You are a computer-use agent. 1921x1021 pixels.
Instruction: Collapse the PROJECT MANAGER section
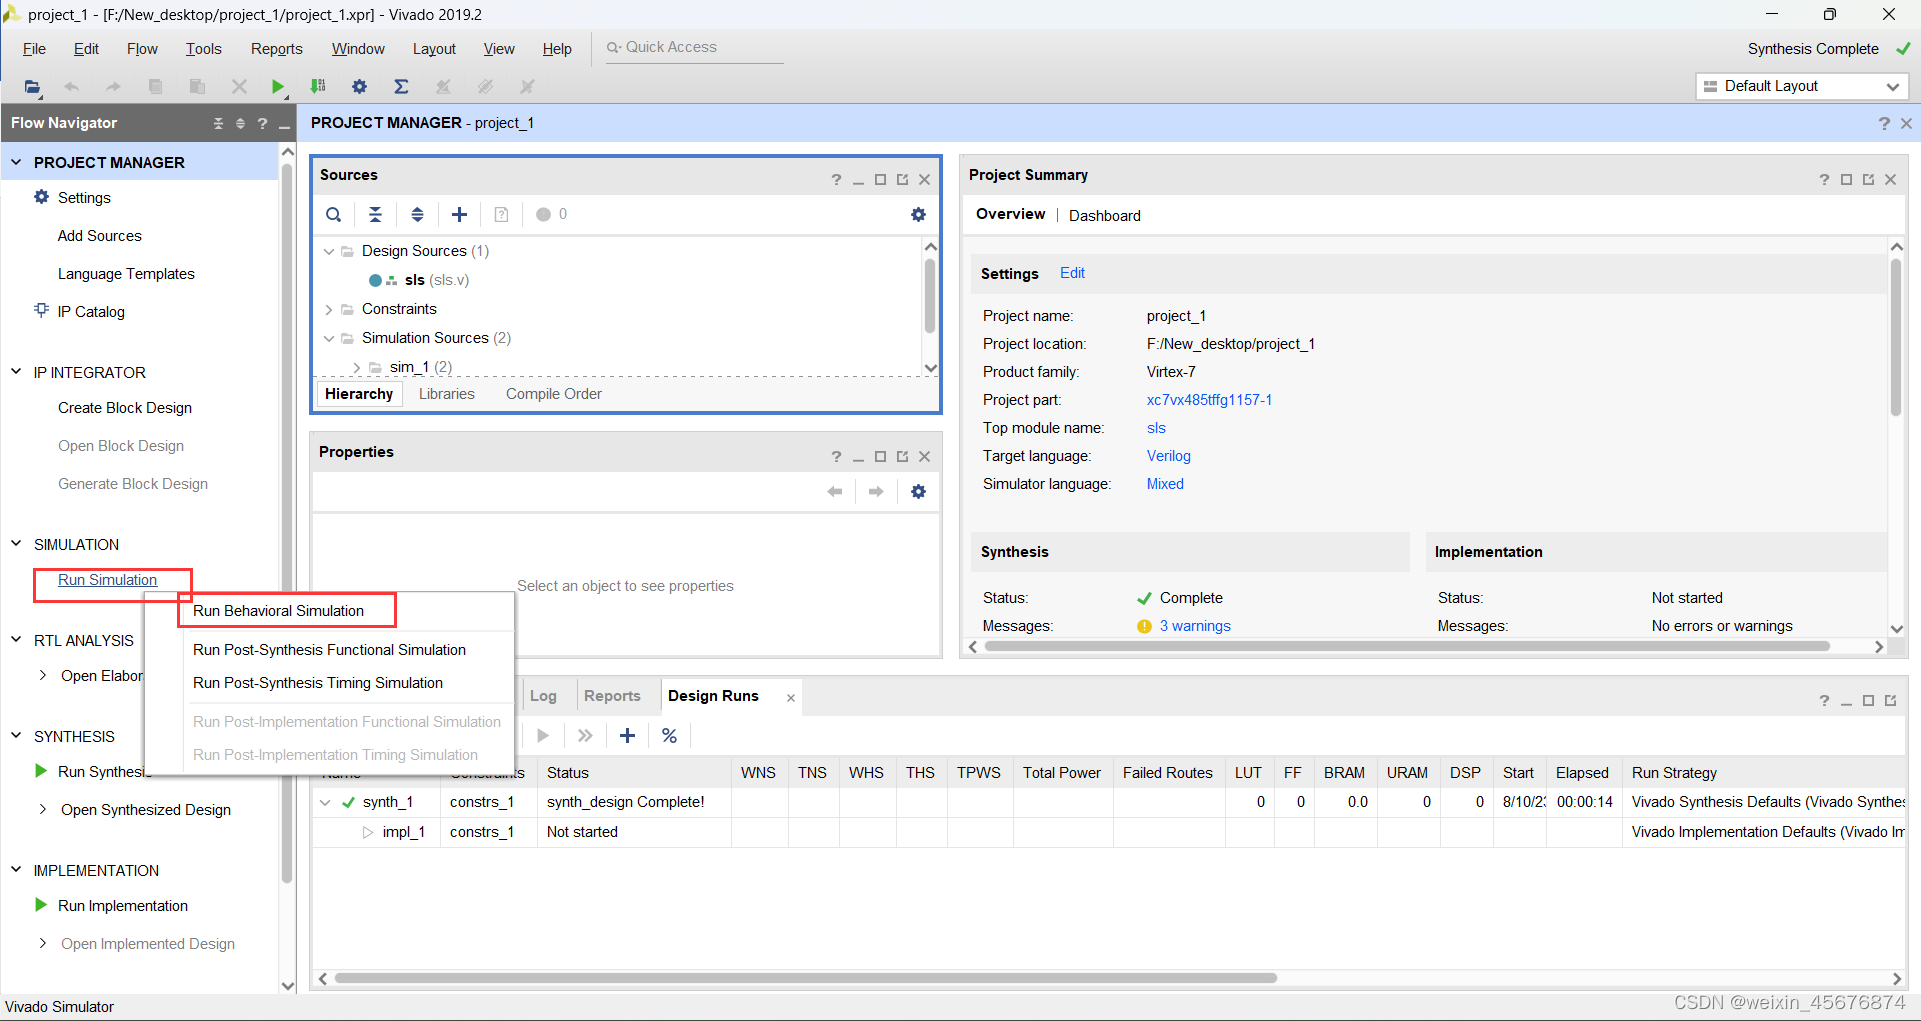[16, 161]
